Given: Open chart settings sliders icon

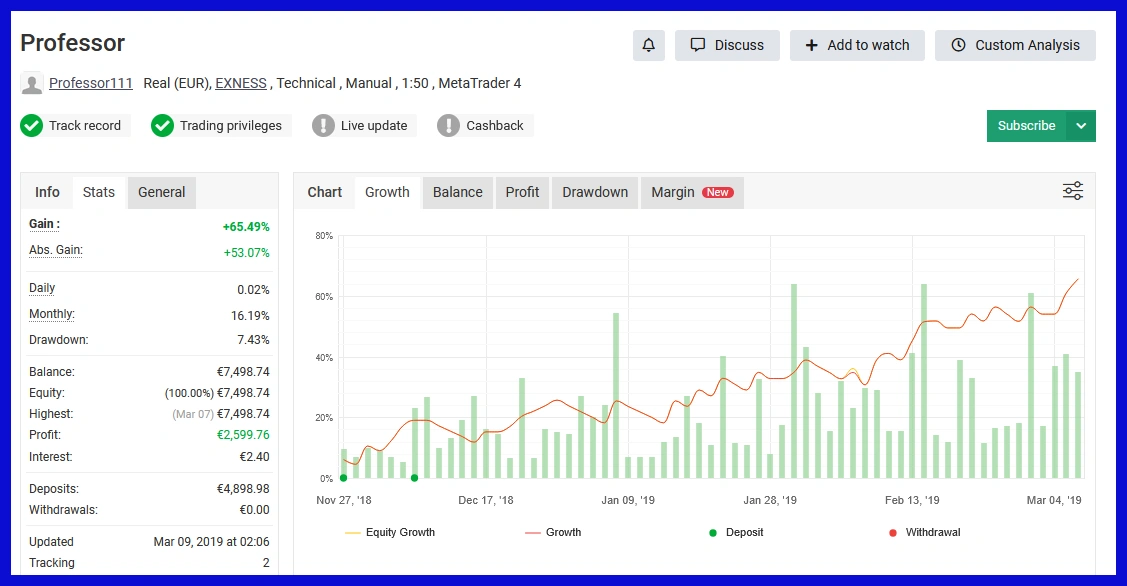Looking at the screenshot, I should pyautogui.click(x=1073, y=191).
